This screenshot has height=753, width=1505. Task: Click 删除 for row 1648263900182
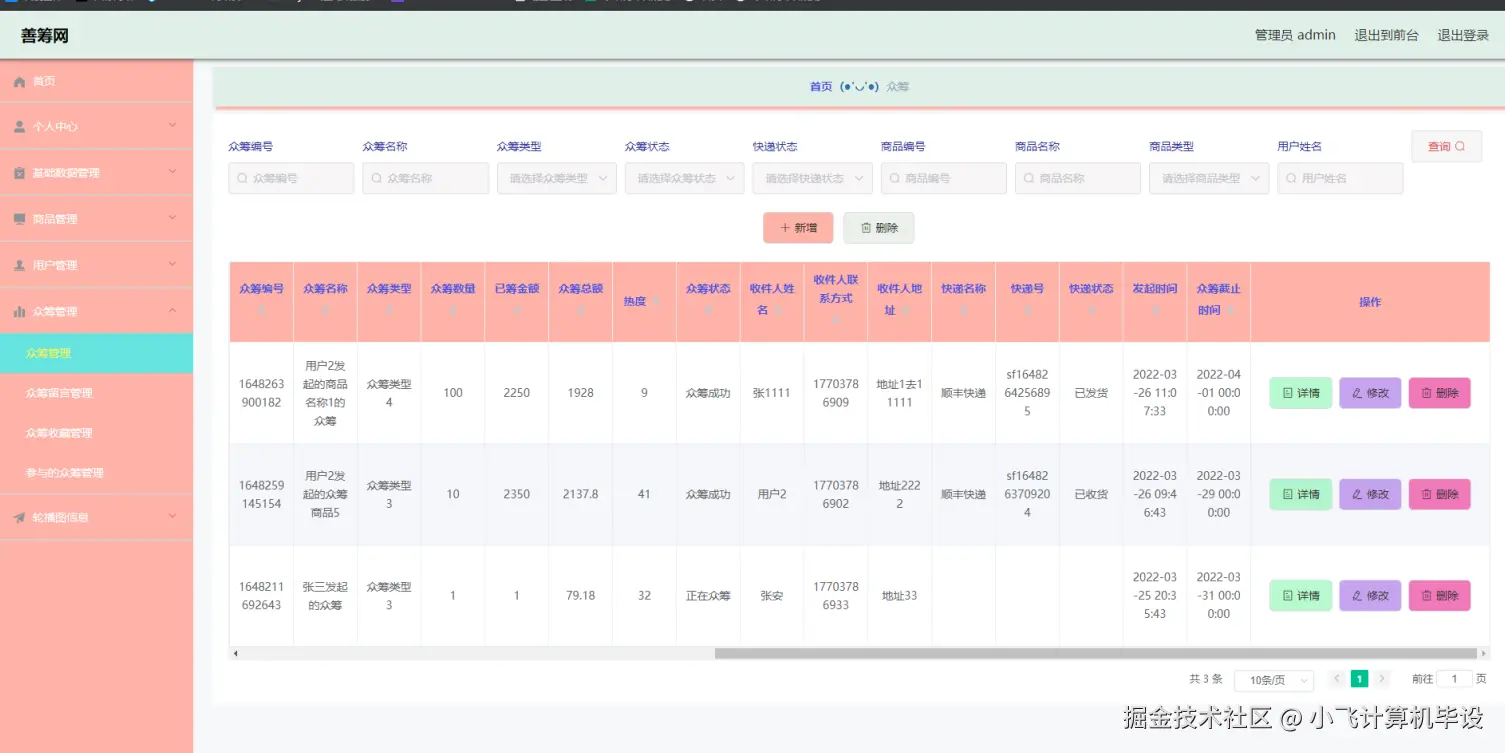1440,393
